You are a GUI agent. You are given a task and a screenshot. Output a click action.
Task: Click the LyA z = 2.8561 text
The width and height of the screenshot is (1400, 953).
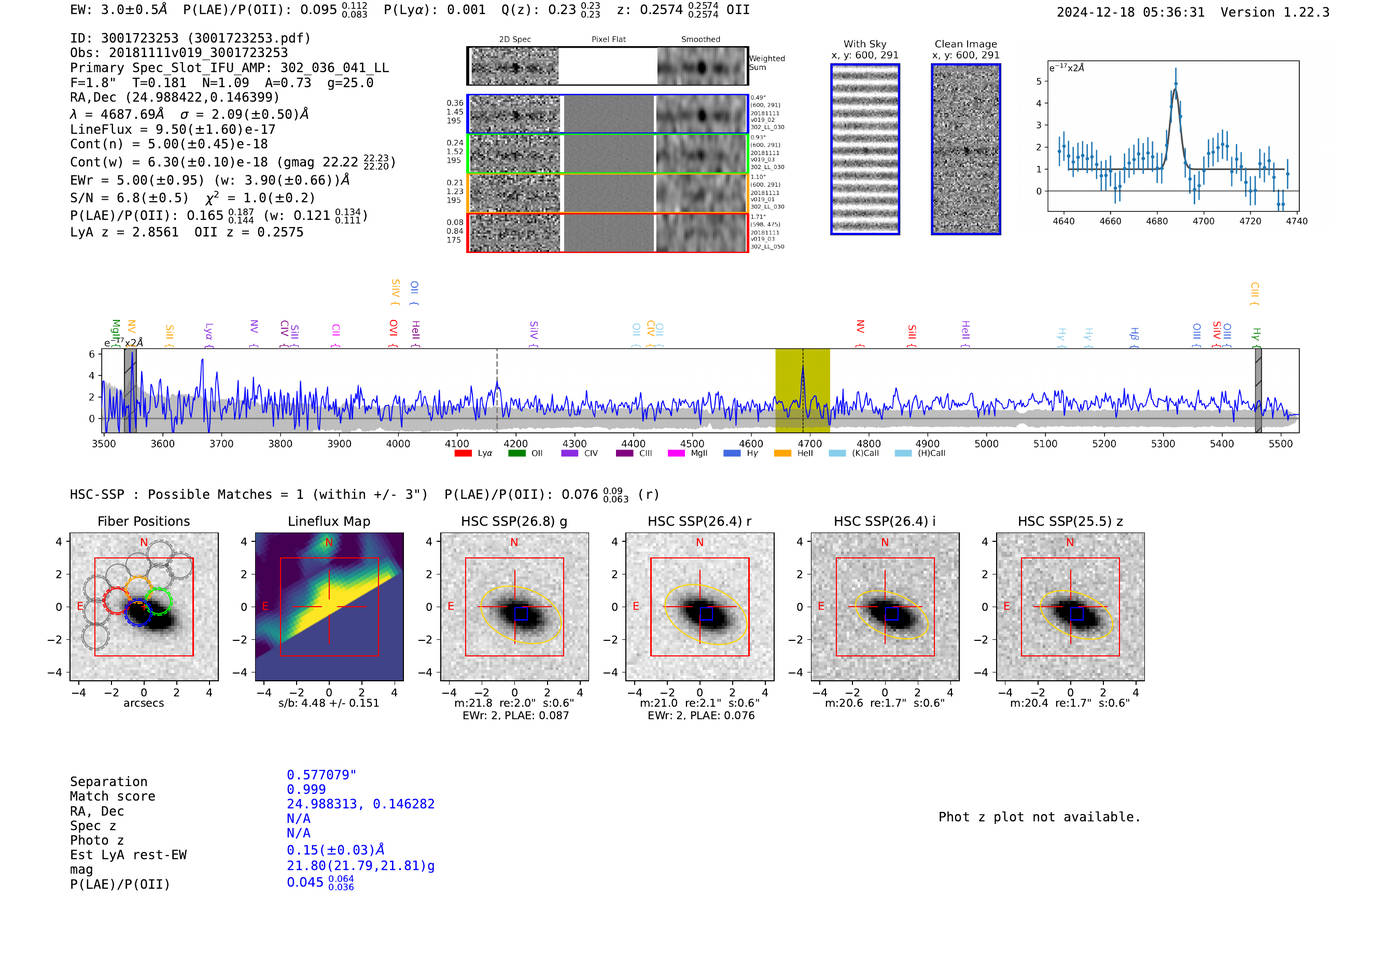coord(124,232)
